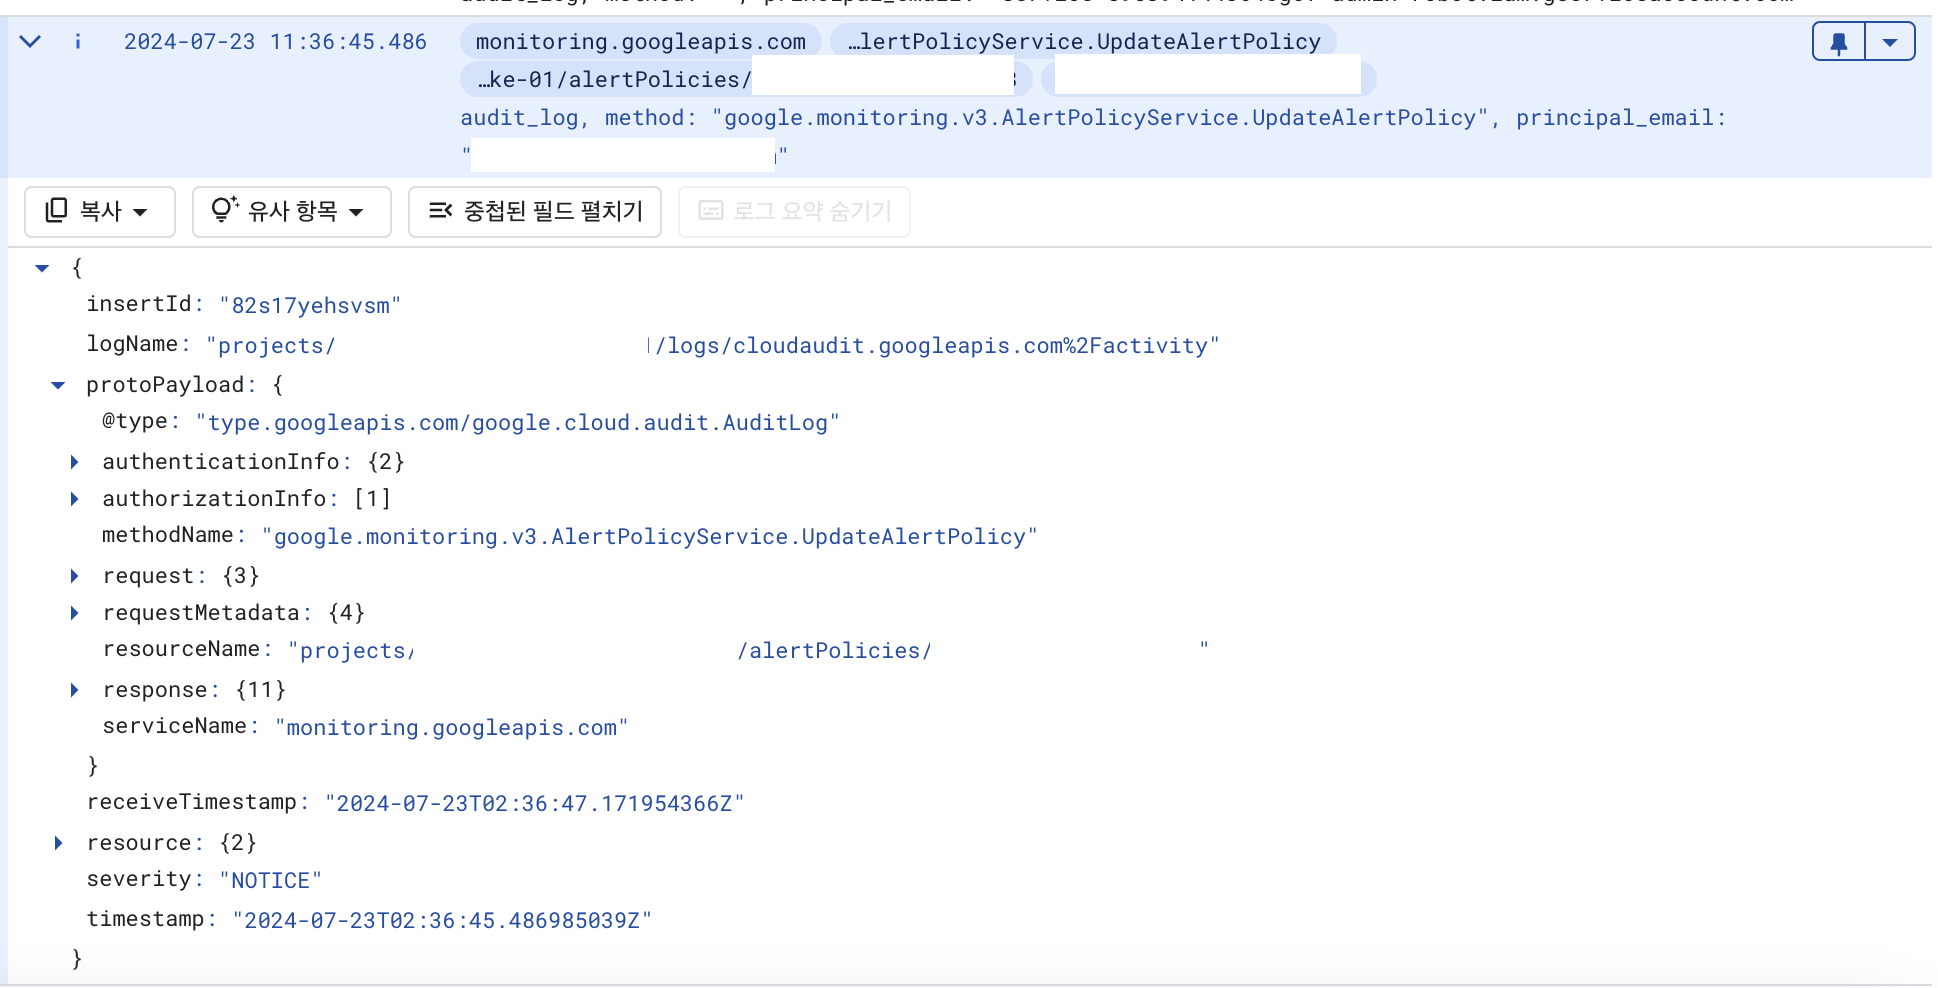
Task: Click the lightbulb icon in 유사 항목
Action: point(224,209)
